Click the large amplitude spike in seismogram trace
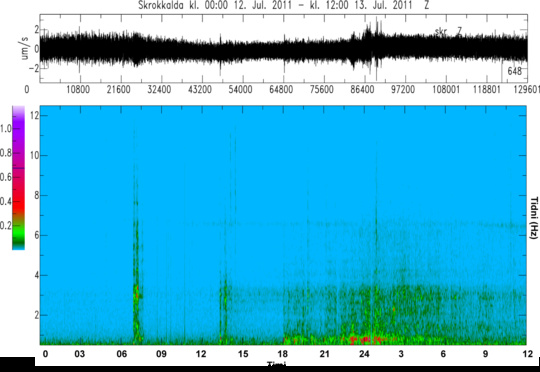540x372 pixels. click(377, 48)
